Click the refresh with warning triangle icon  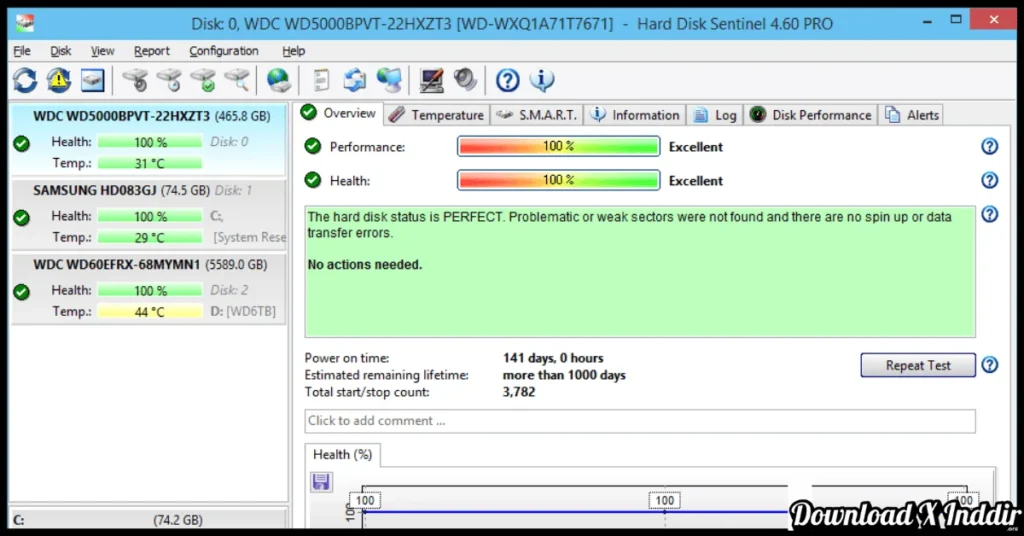59,80
